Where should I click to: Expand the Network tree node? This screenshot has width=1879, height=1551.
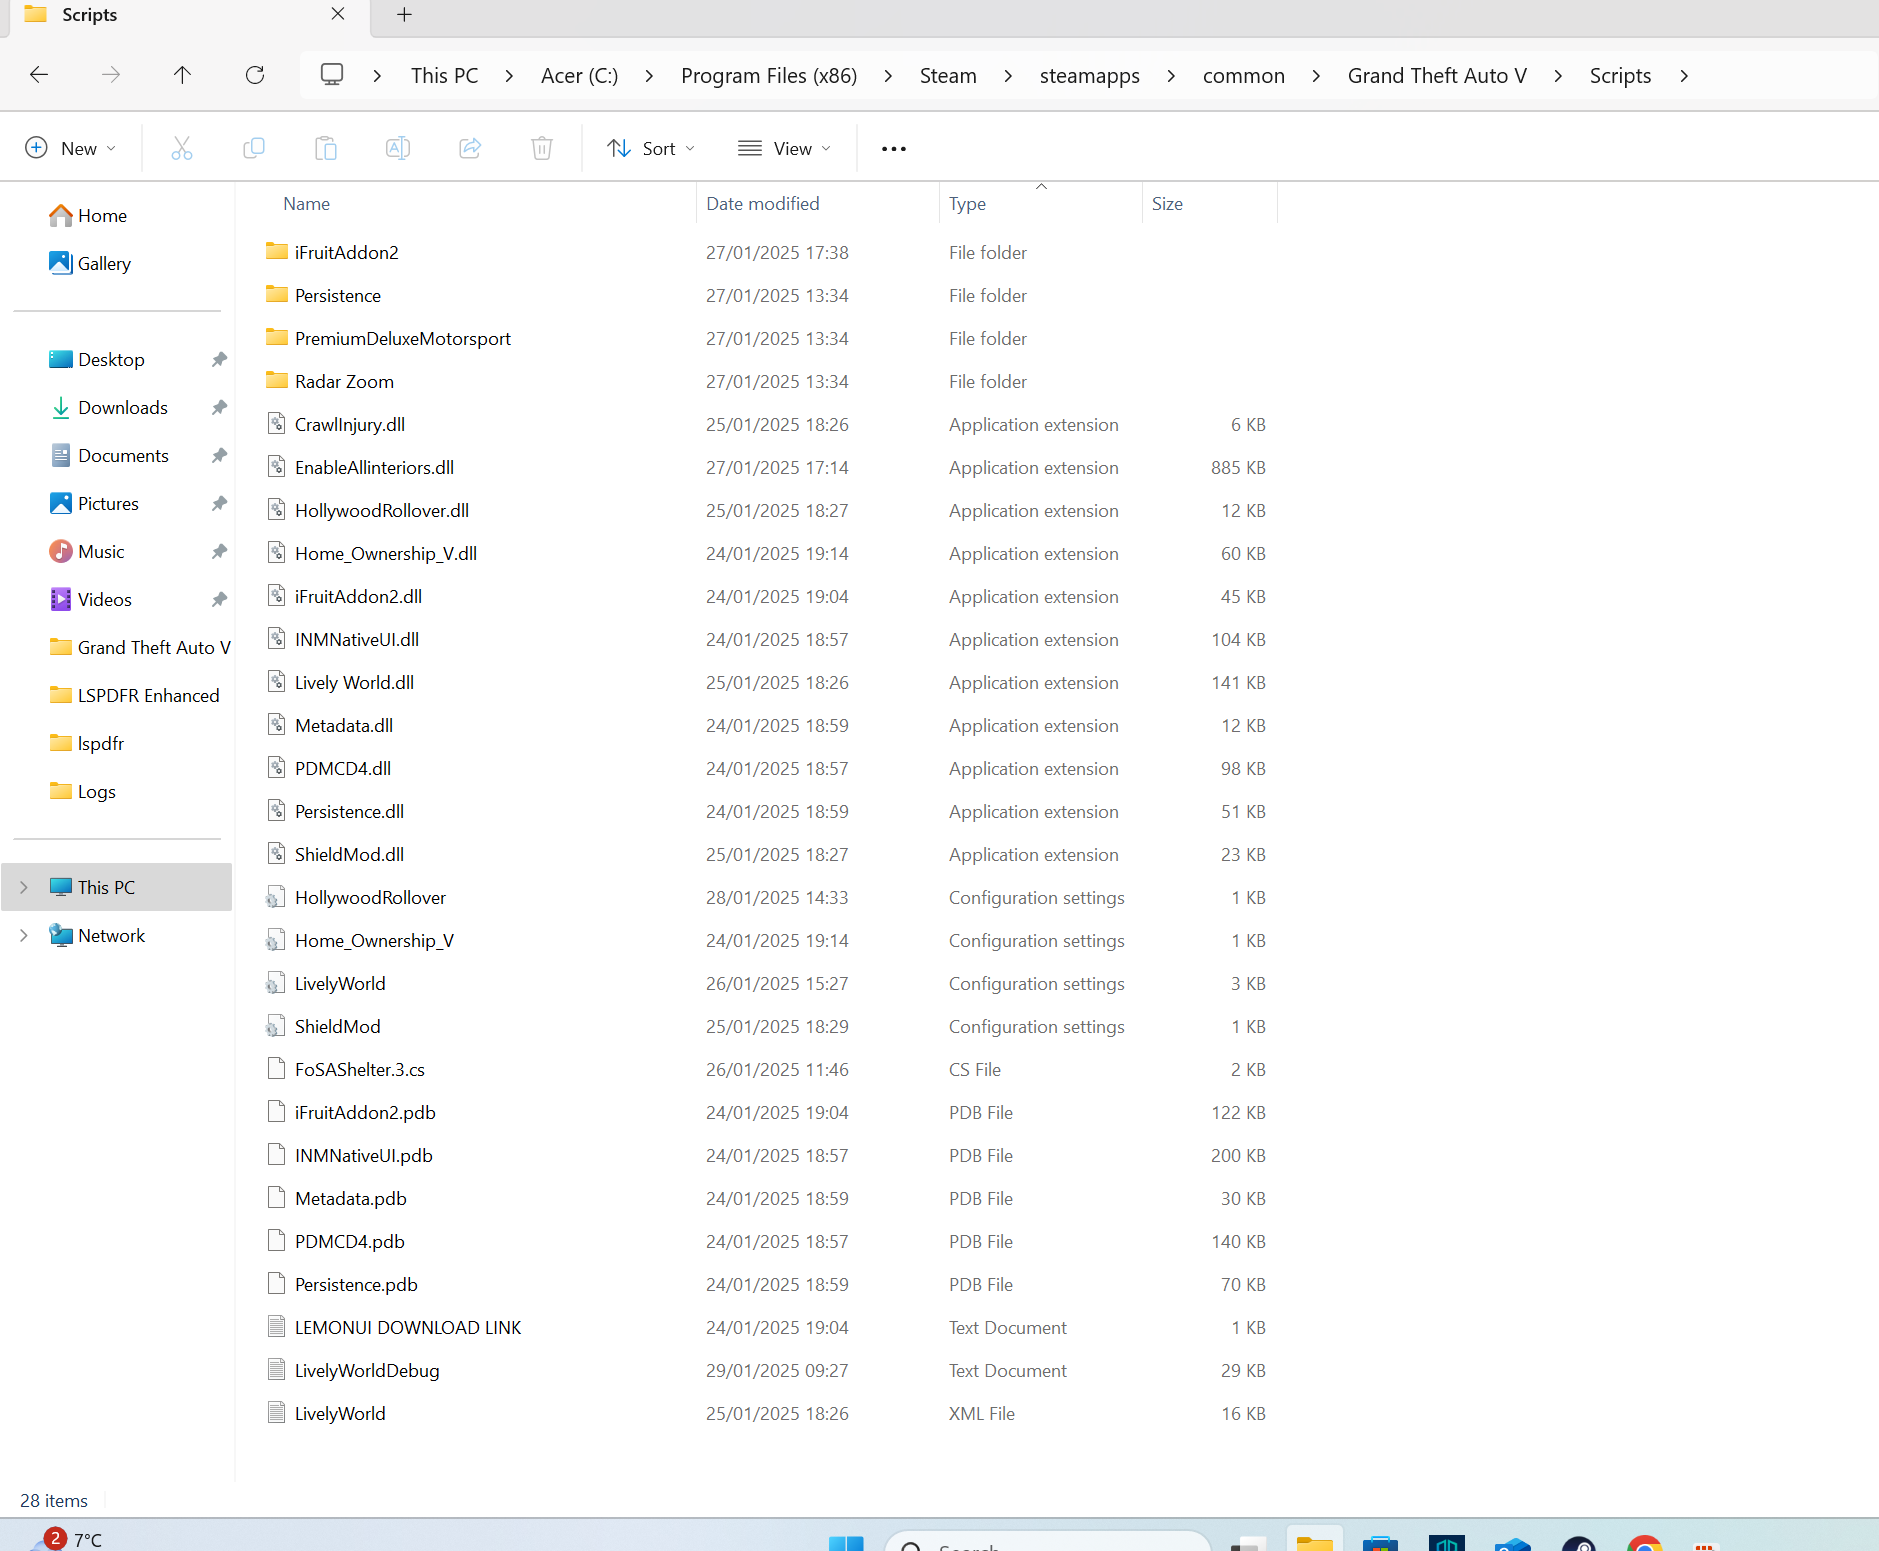click(x=24, y=935)
